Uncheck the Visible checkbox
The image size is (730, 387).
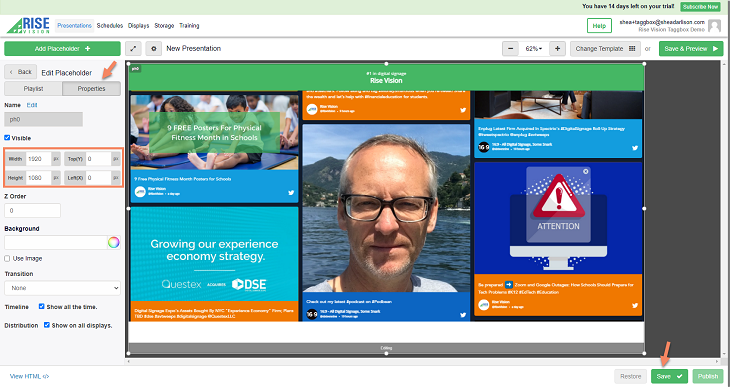[7, 138]
